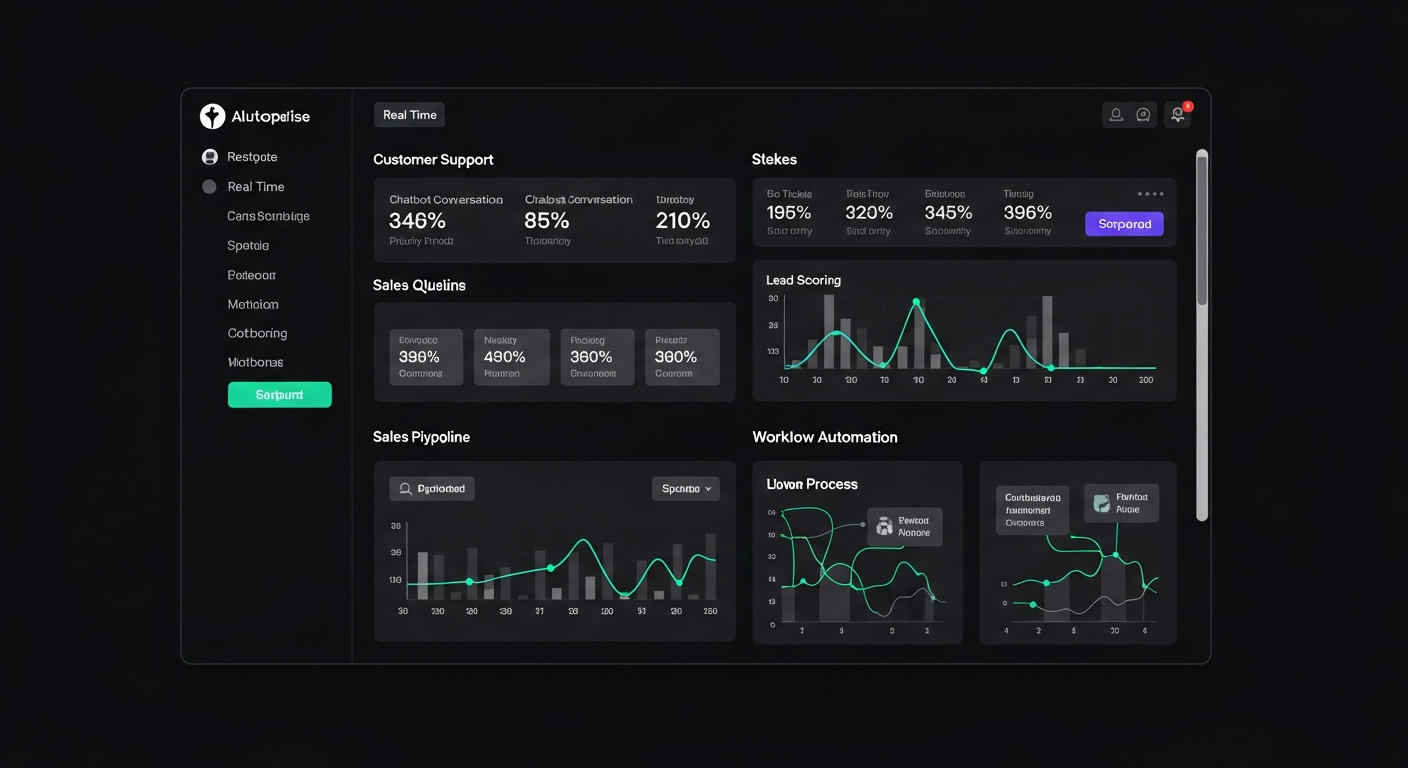Navigate to Cotboring in the sidebar
This screenshot has width=1408, height=768.
pos(257,333)
